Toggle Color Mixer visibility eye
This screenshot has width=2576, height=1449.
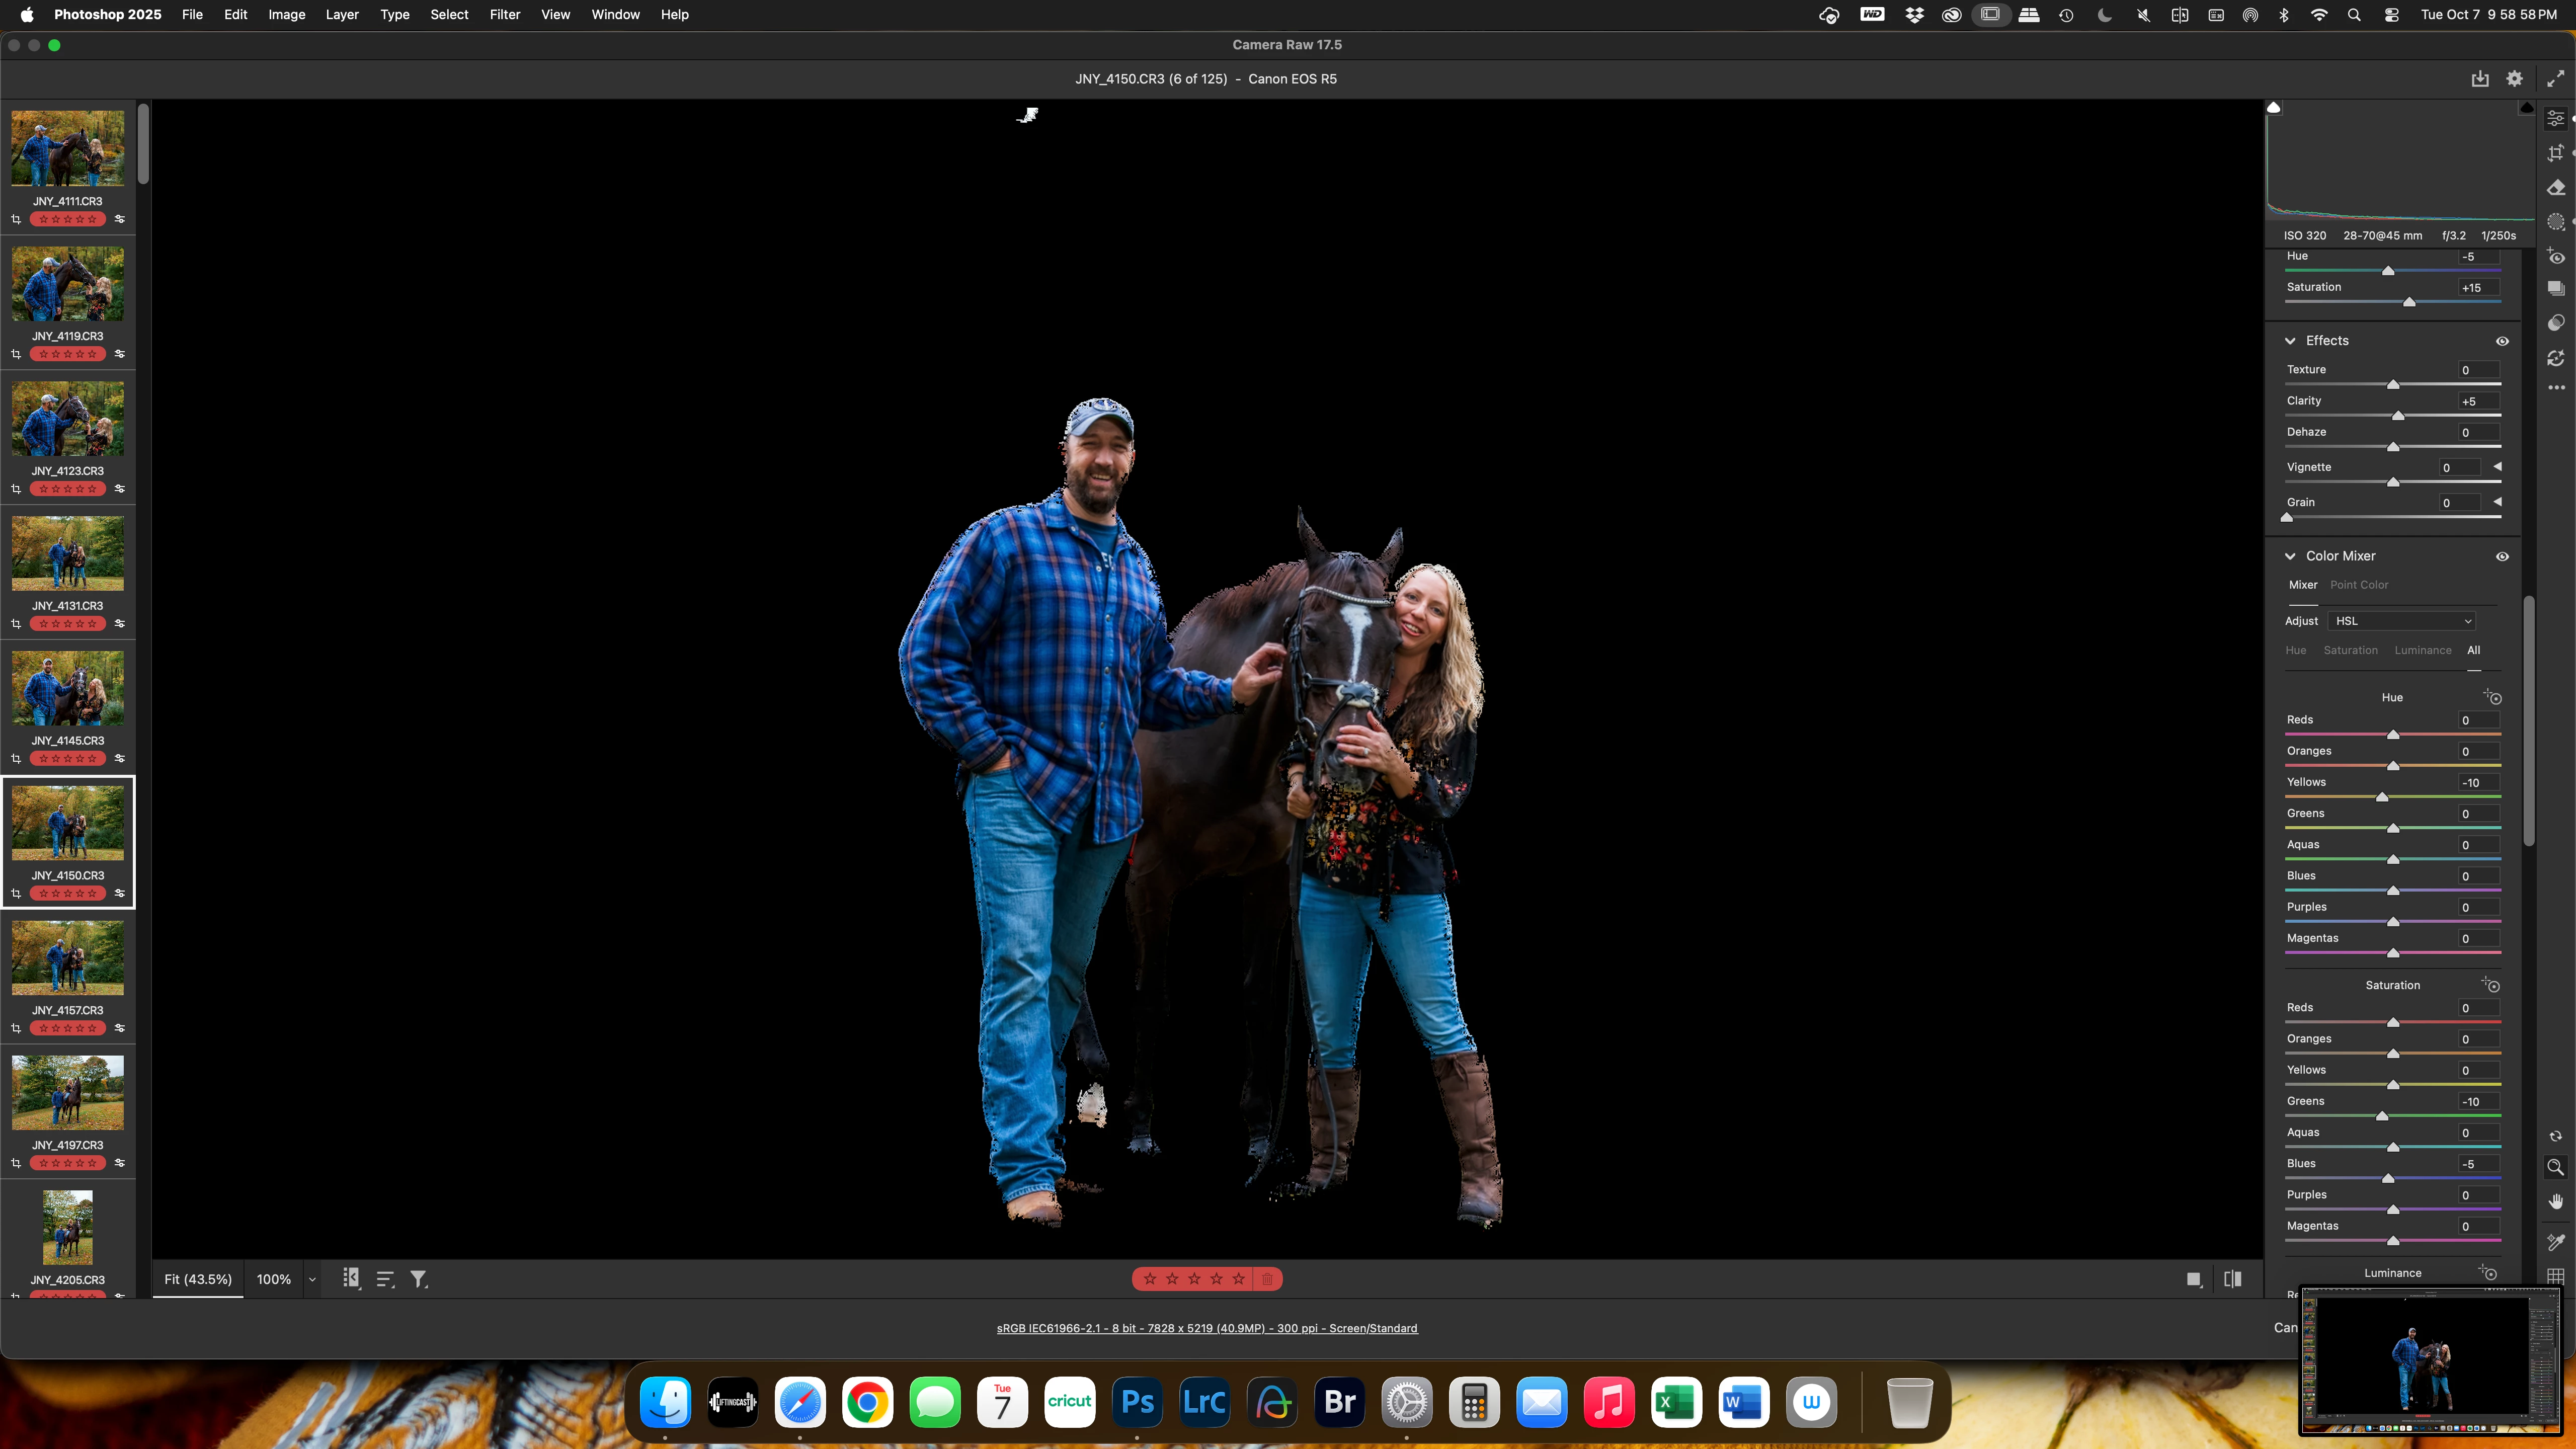pos(2502,556)
